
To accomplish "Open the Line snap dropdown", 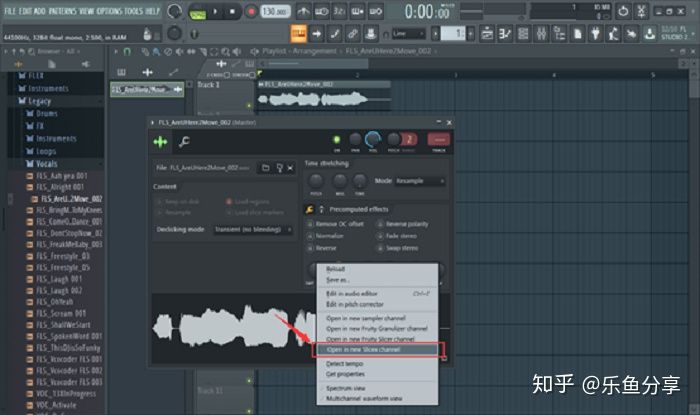I will point(408,33).
